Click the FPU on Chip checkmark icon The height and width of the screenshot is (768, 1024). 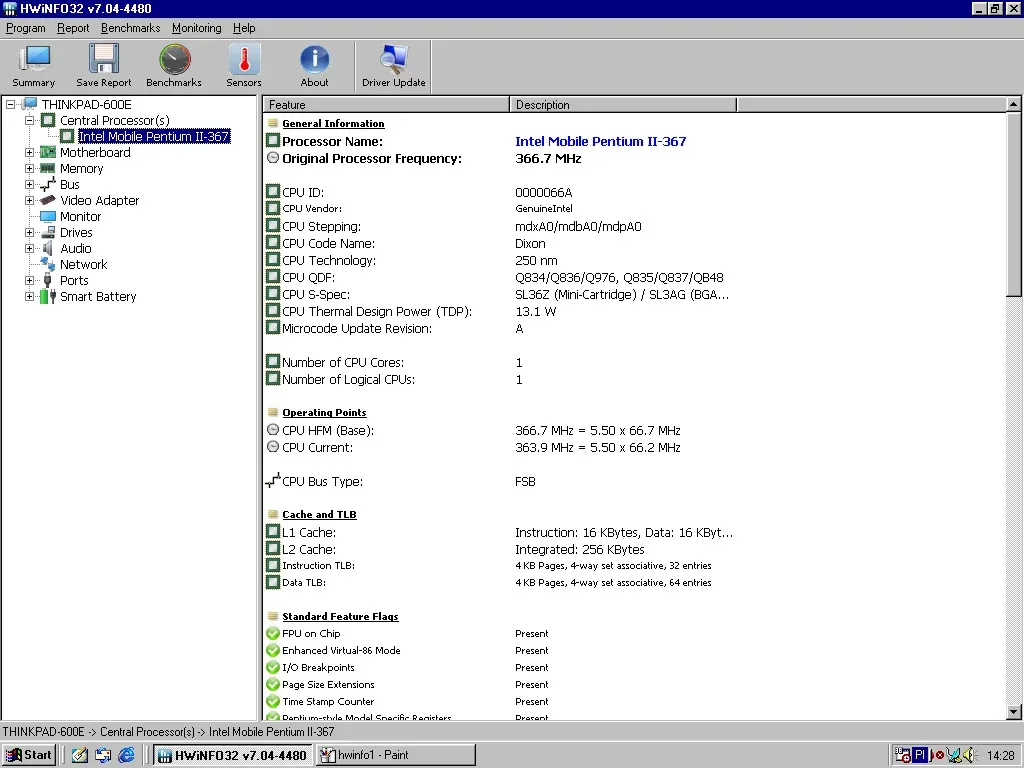pyautogui.click(x=273, y=633)
